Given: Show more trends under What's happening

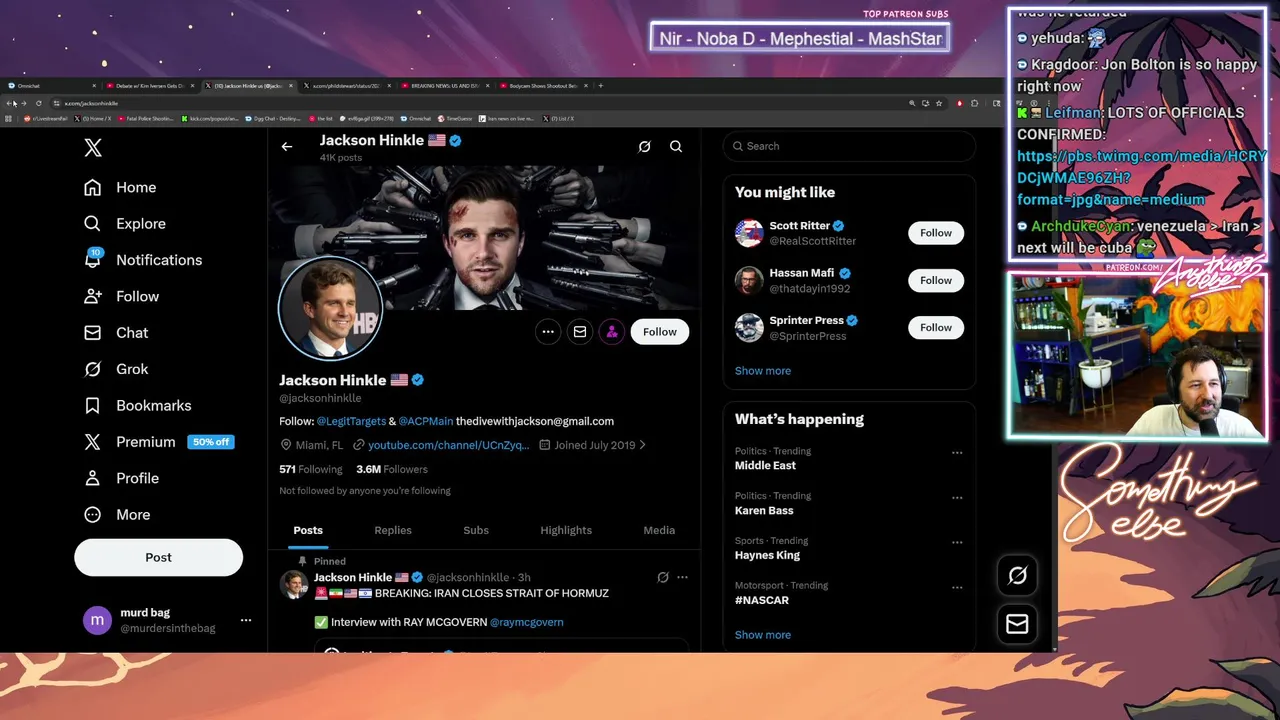Looking at the screenshot, I should [x=763, y=635].
